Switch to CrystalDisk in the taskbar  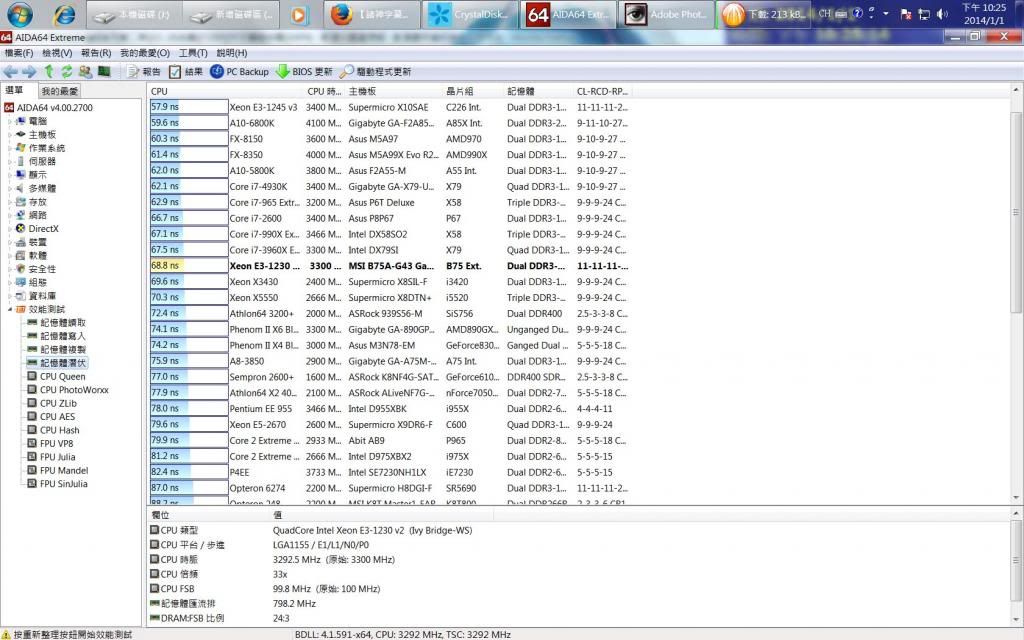[470, 14]
